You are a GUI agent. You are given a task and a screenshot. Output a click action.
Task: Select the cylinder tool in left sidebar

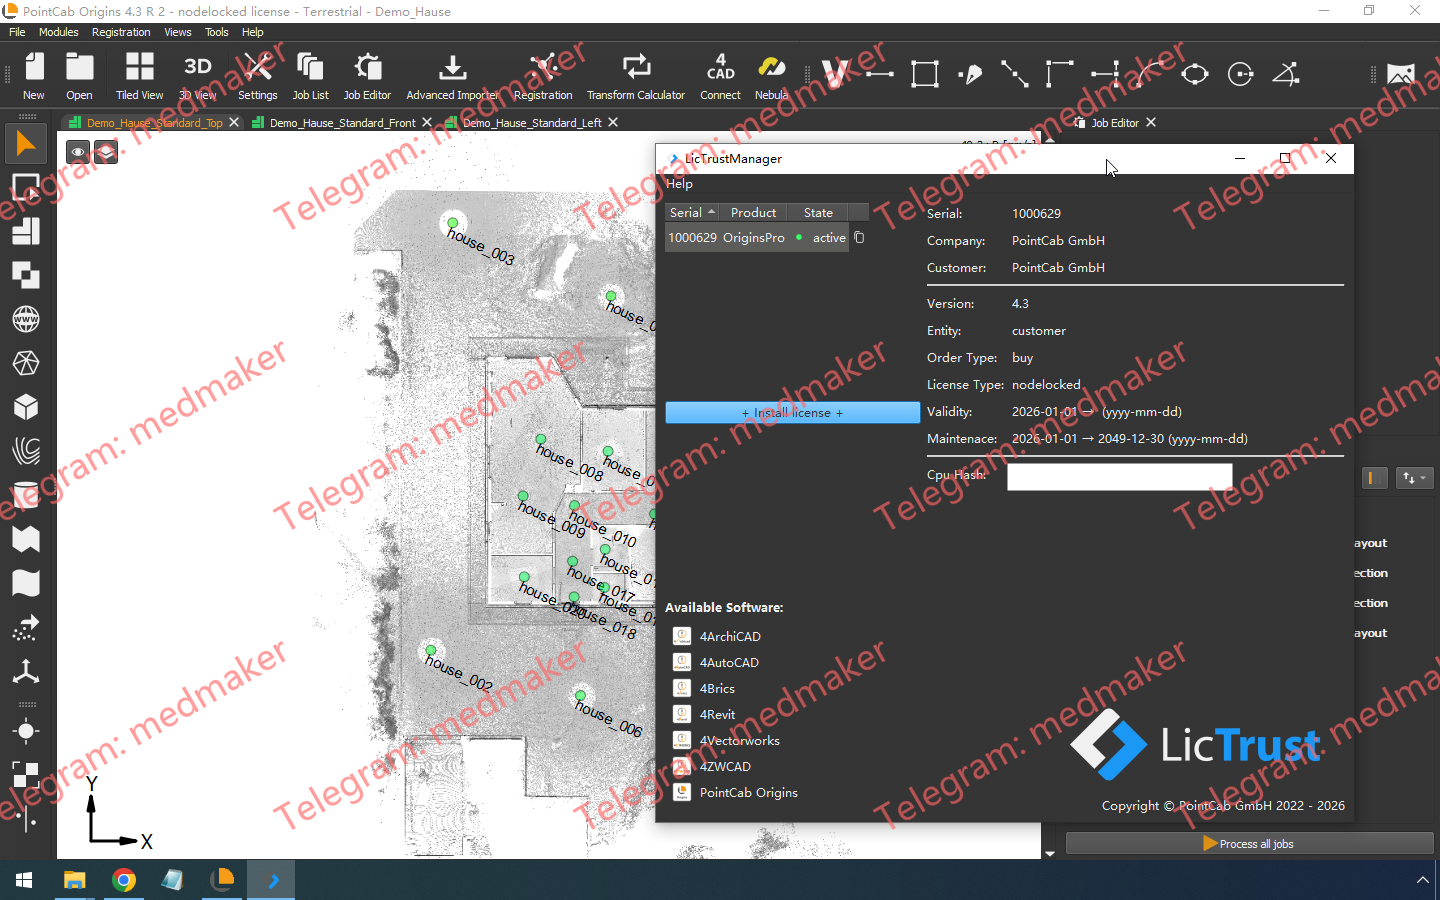26,495
